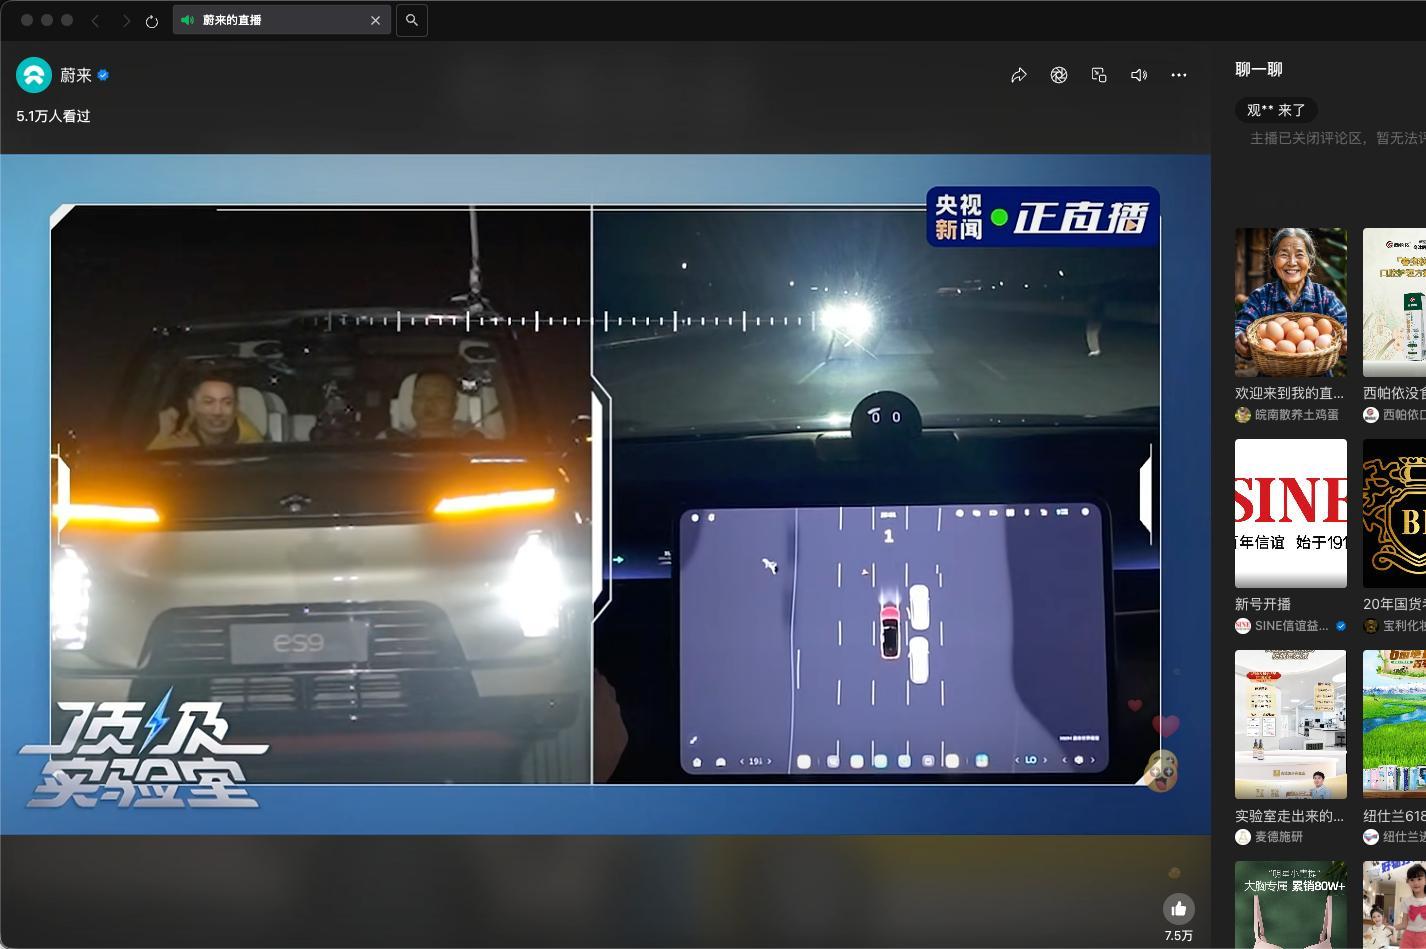Click the SINE streamer avatar icon
The height and width of the screenshot is (949, 1426).
(1243, 625)
